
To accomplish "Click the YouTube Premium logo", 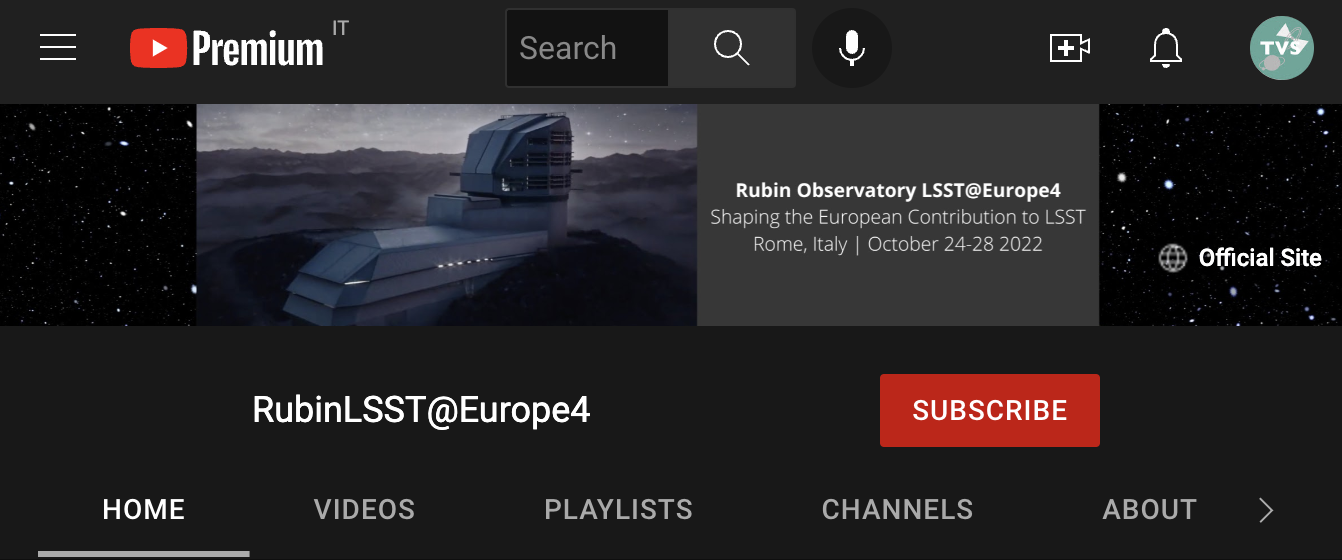I will coord(227,47).
